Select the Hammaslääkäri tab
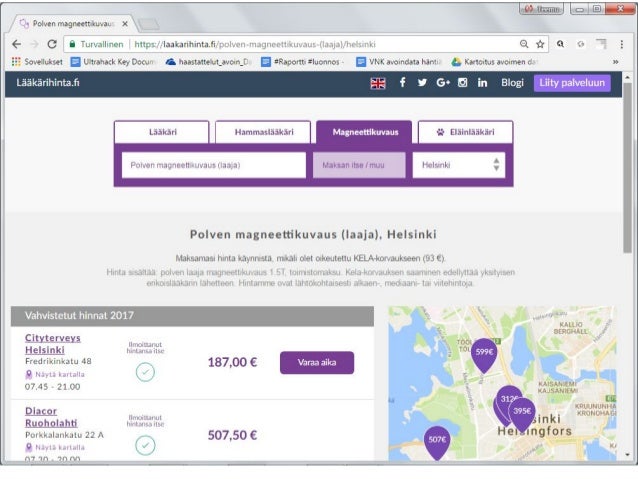638x479 pixels. (x=263, y=132)
